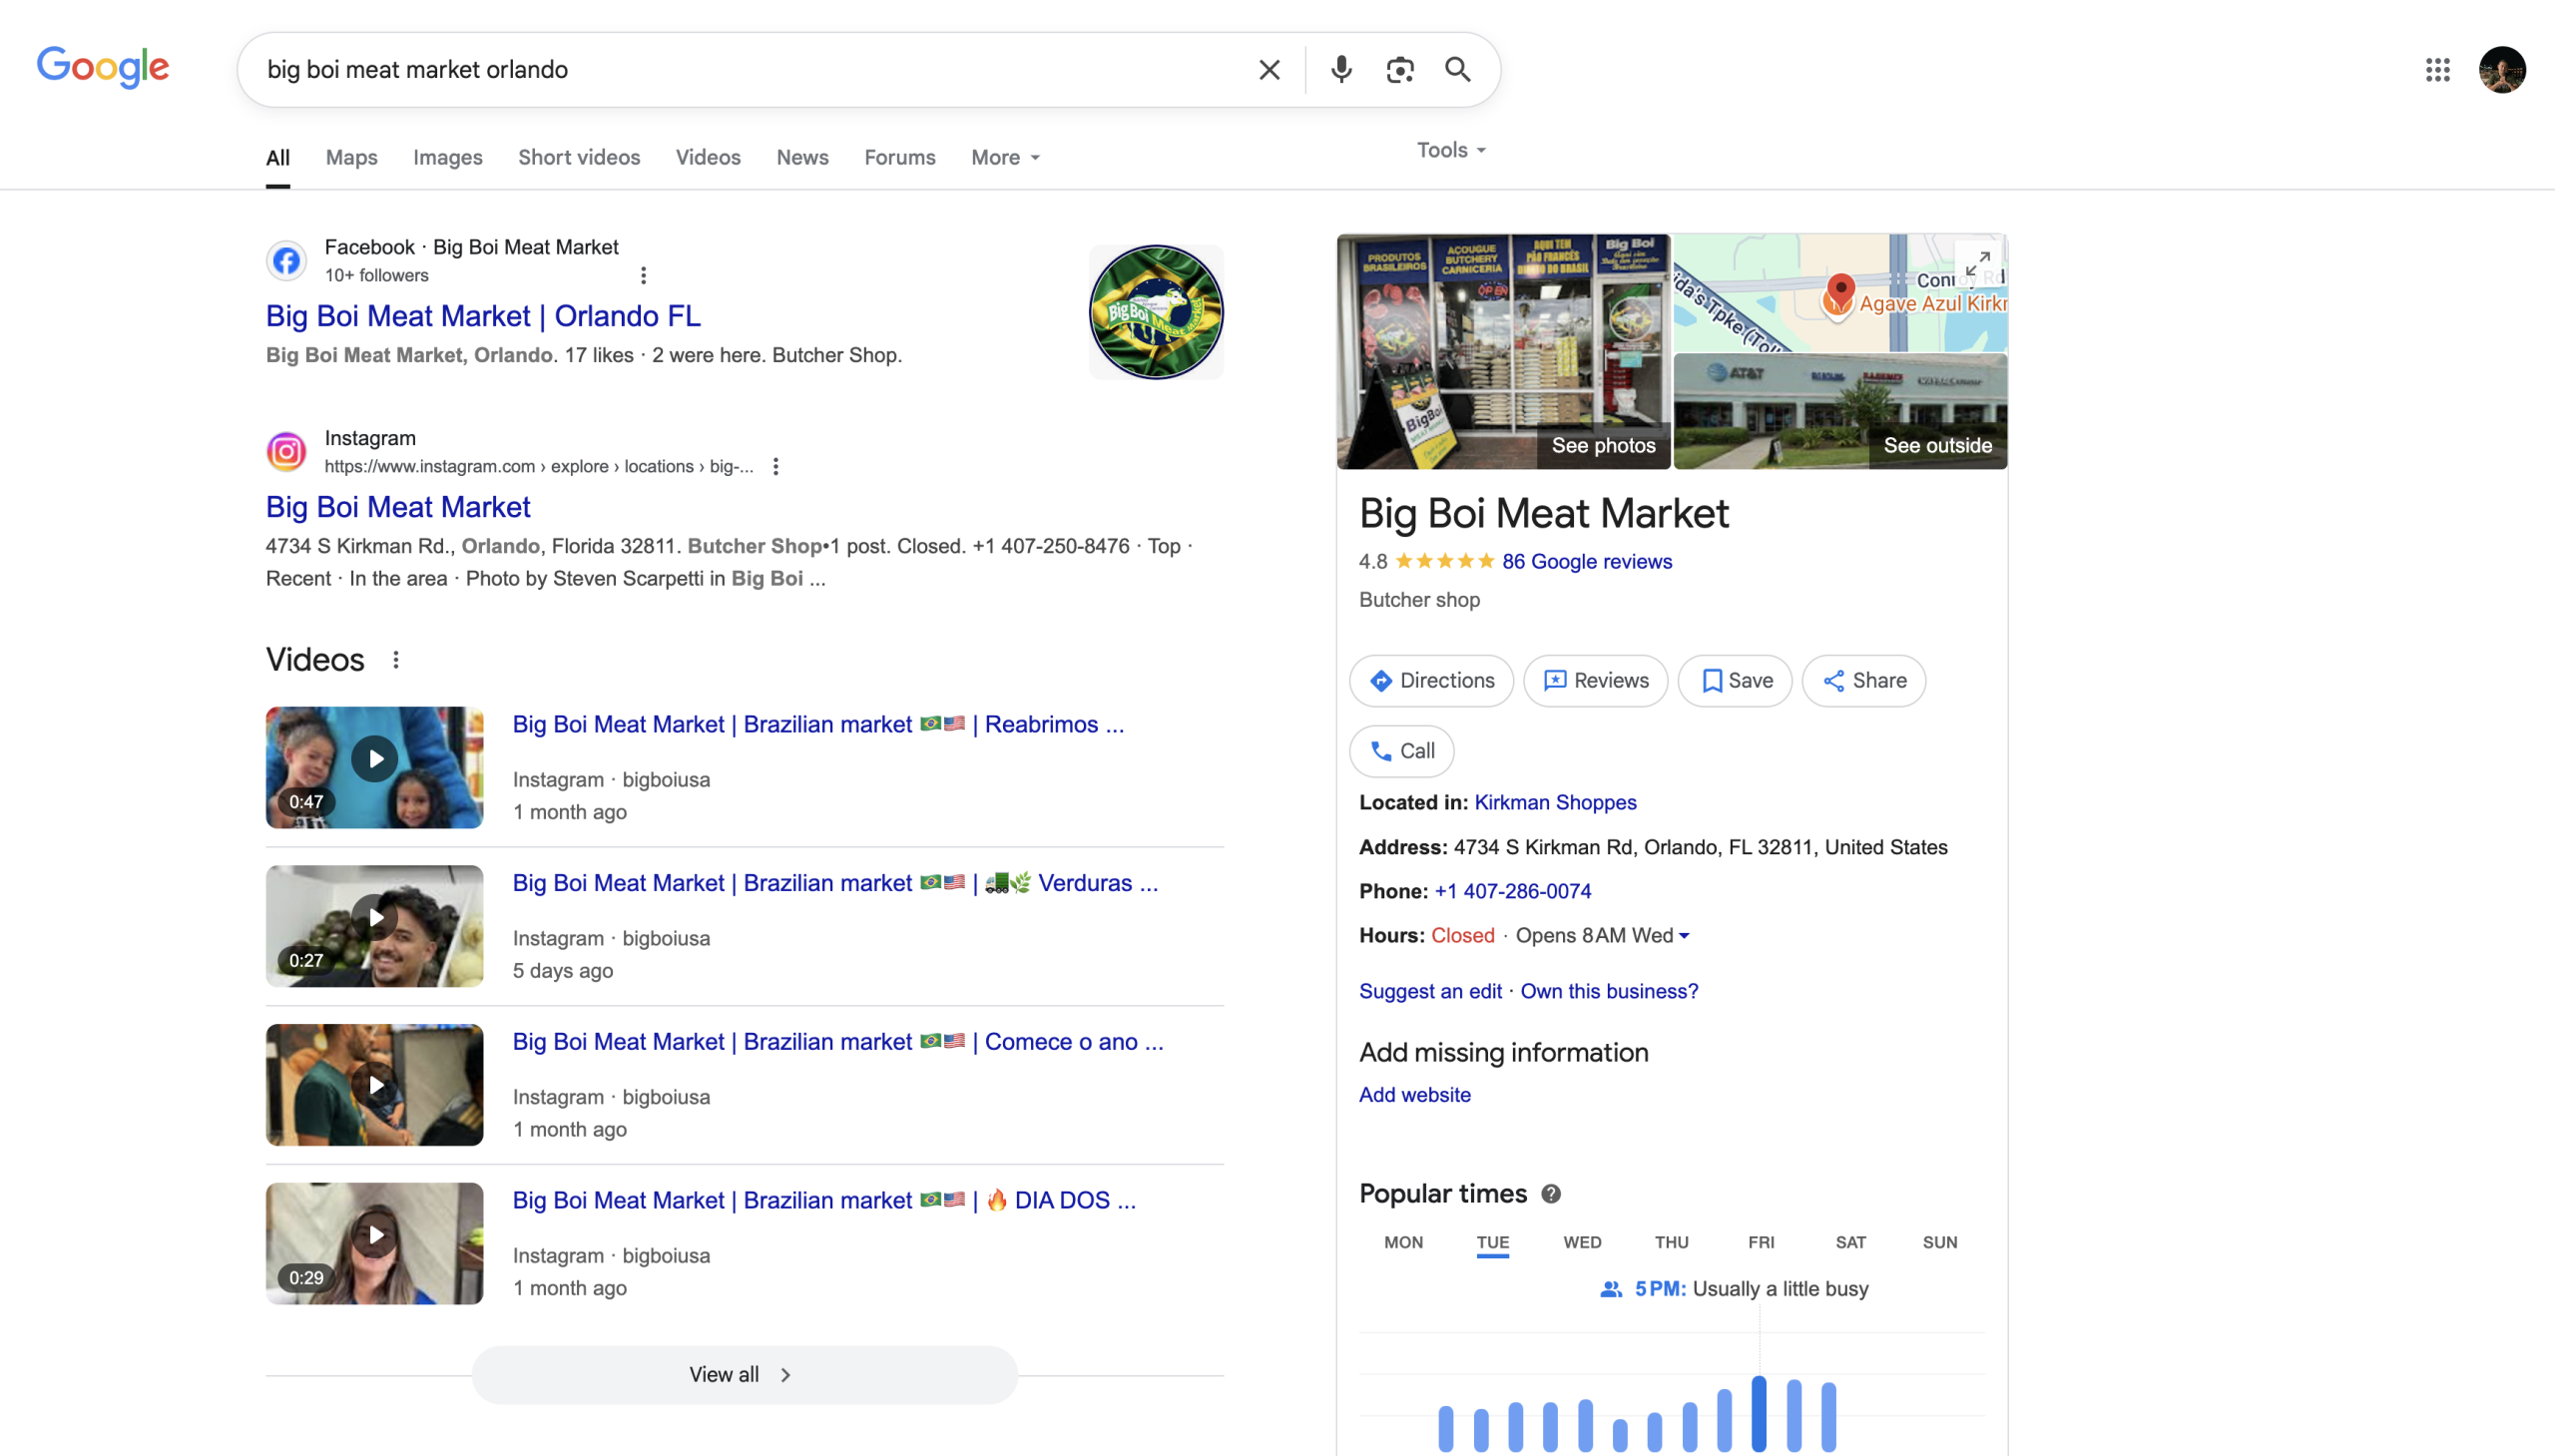Click the Popular times help icon
Screen dimensions: 2555x1456
[1551, 1193]
